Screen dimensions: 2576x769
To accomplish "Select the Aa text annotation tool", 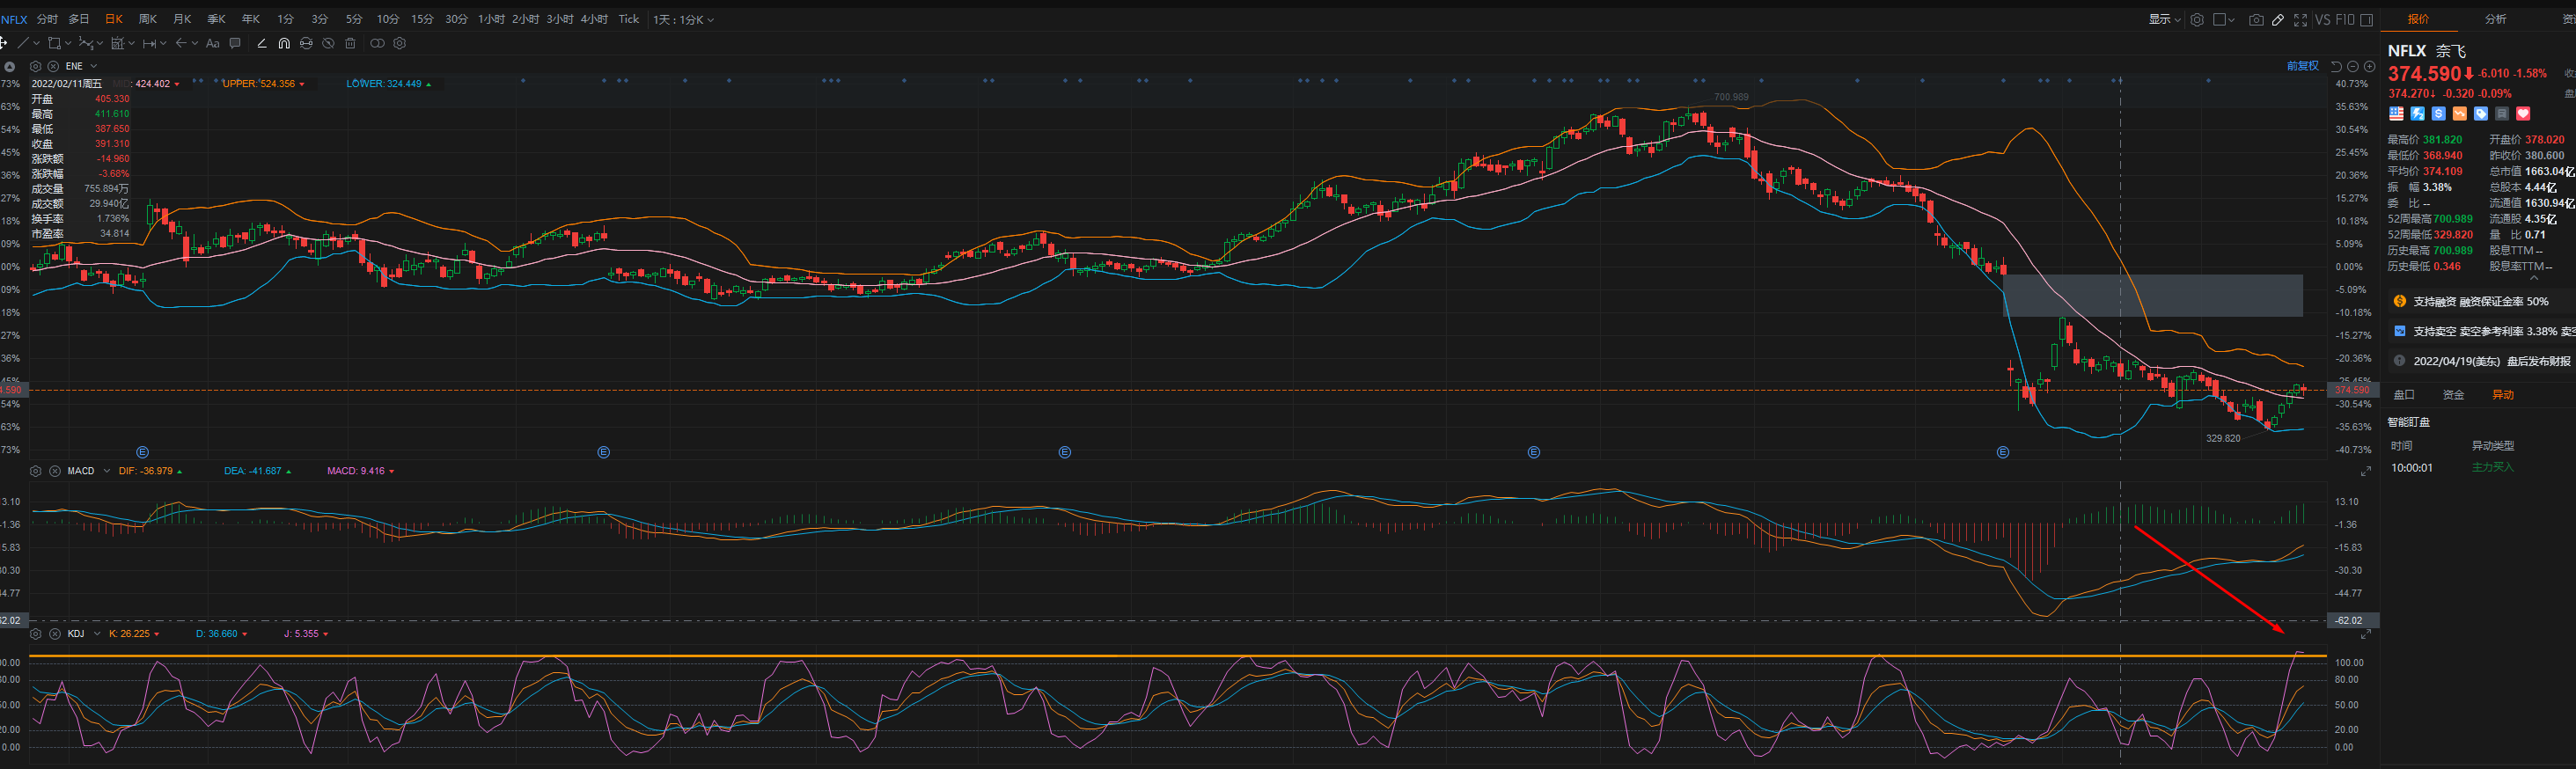I will point(213,43).
